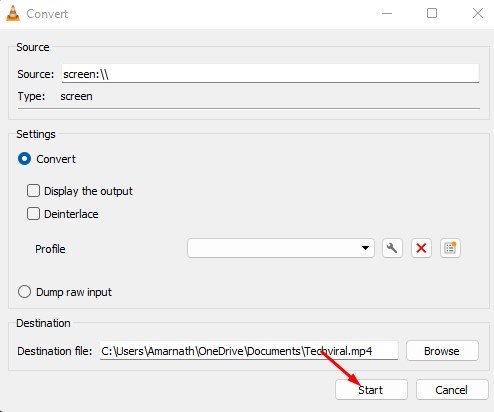Open profile editor via wrench icon
494x412 pixels.
pos(392,248)
